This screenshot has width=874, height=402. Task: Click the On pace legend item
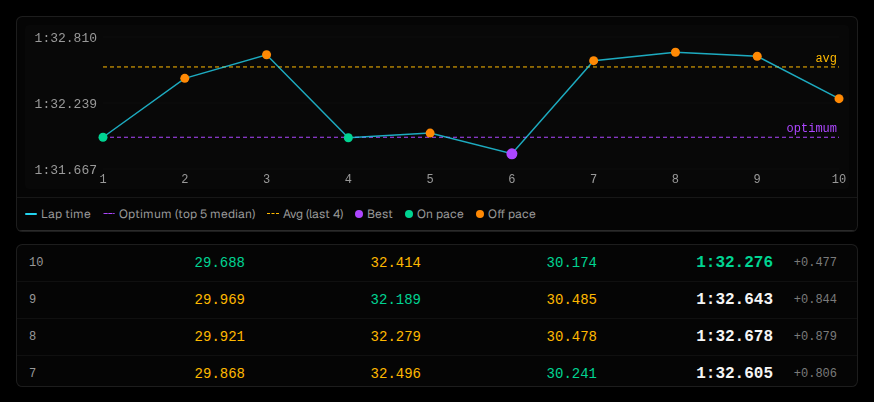434,214
